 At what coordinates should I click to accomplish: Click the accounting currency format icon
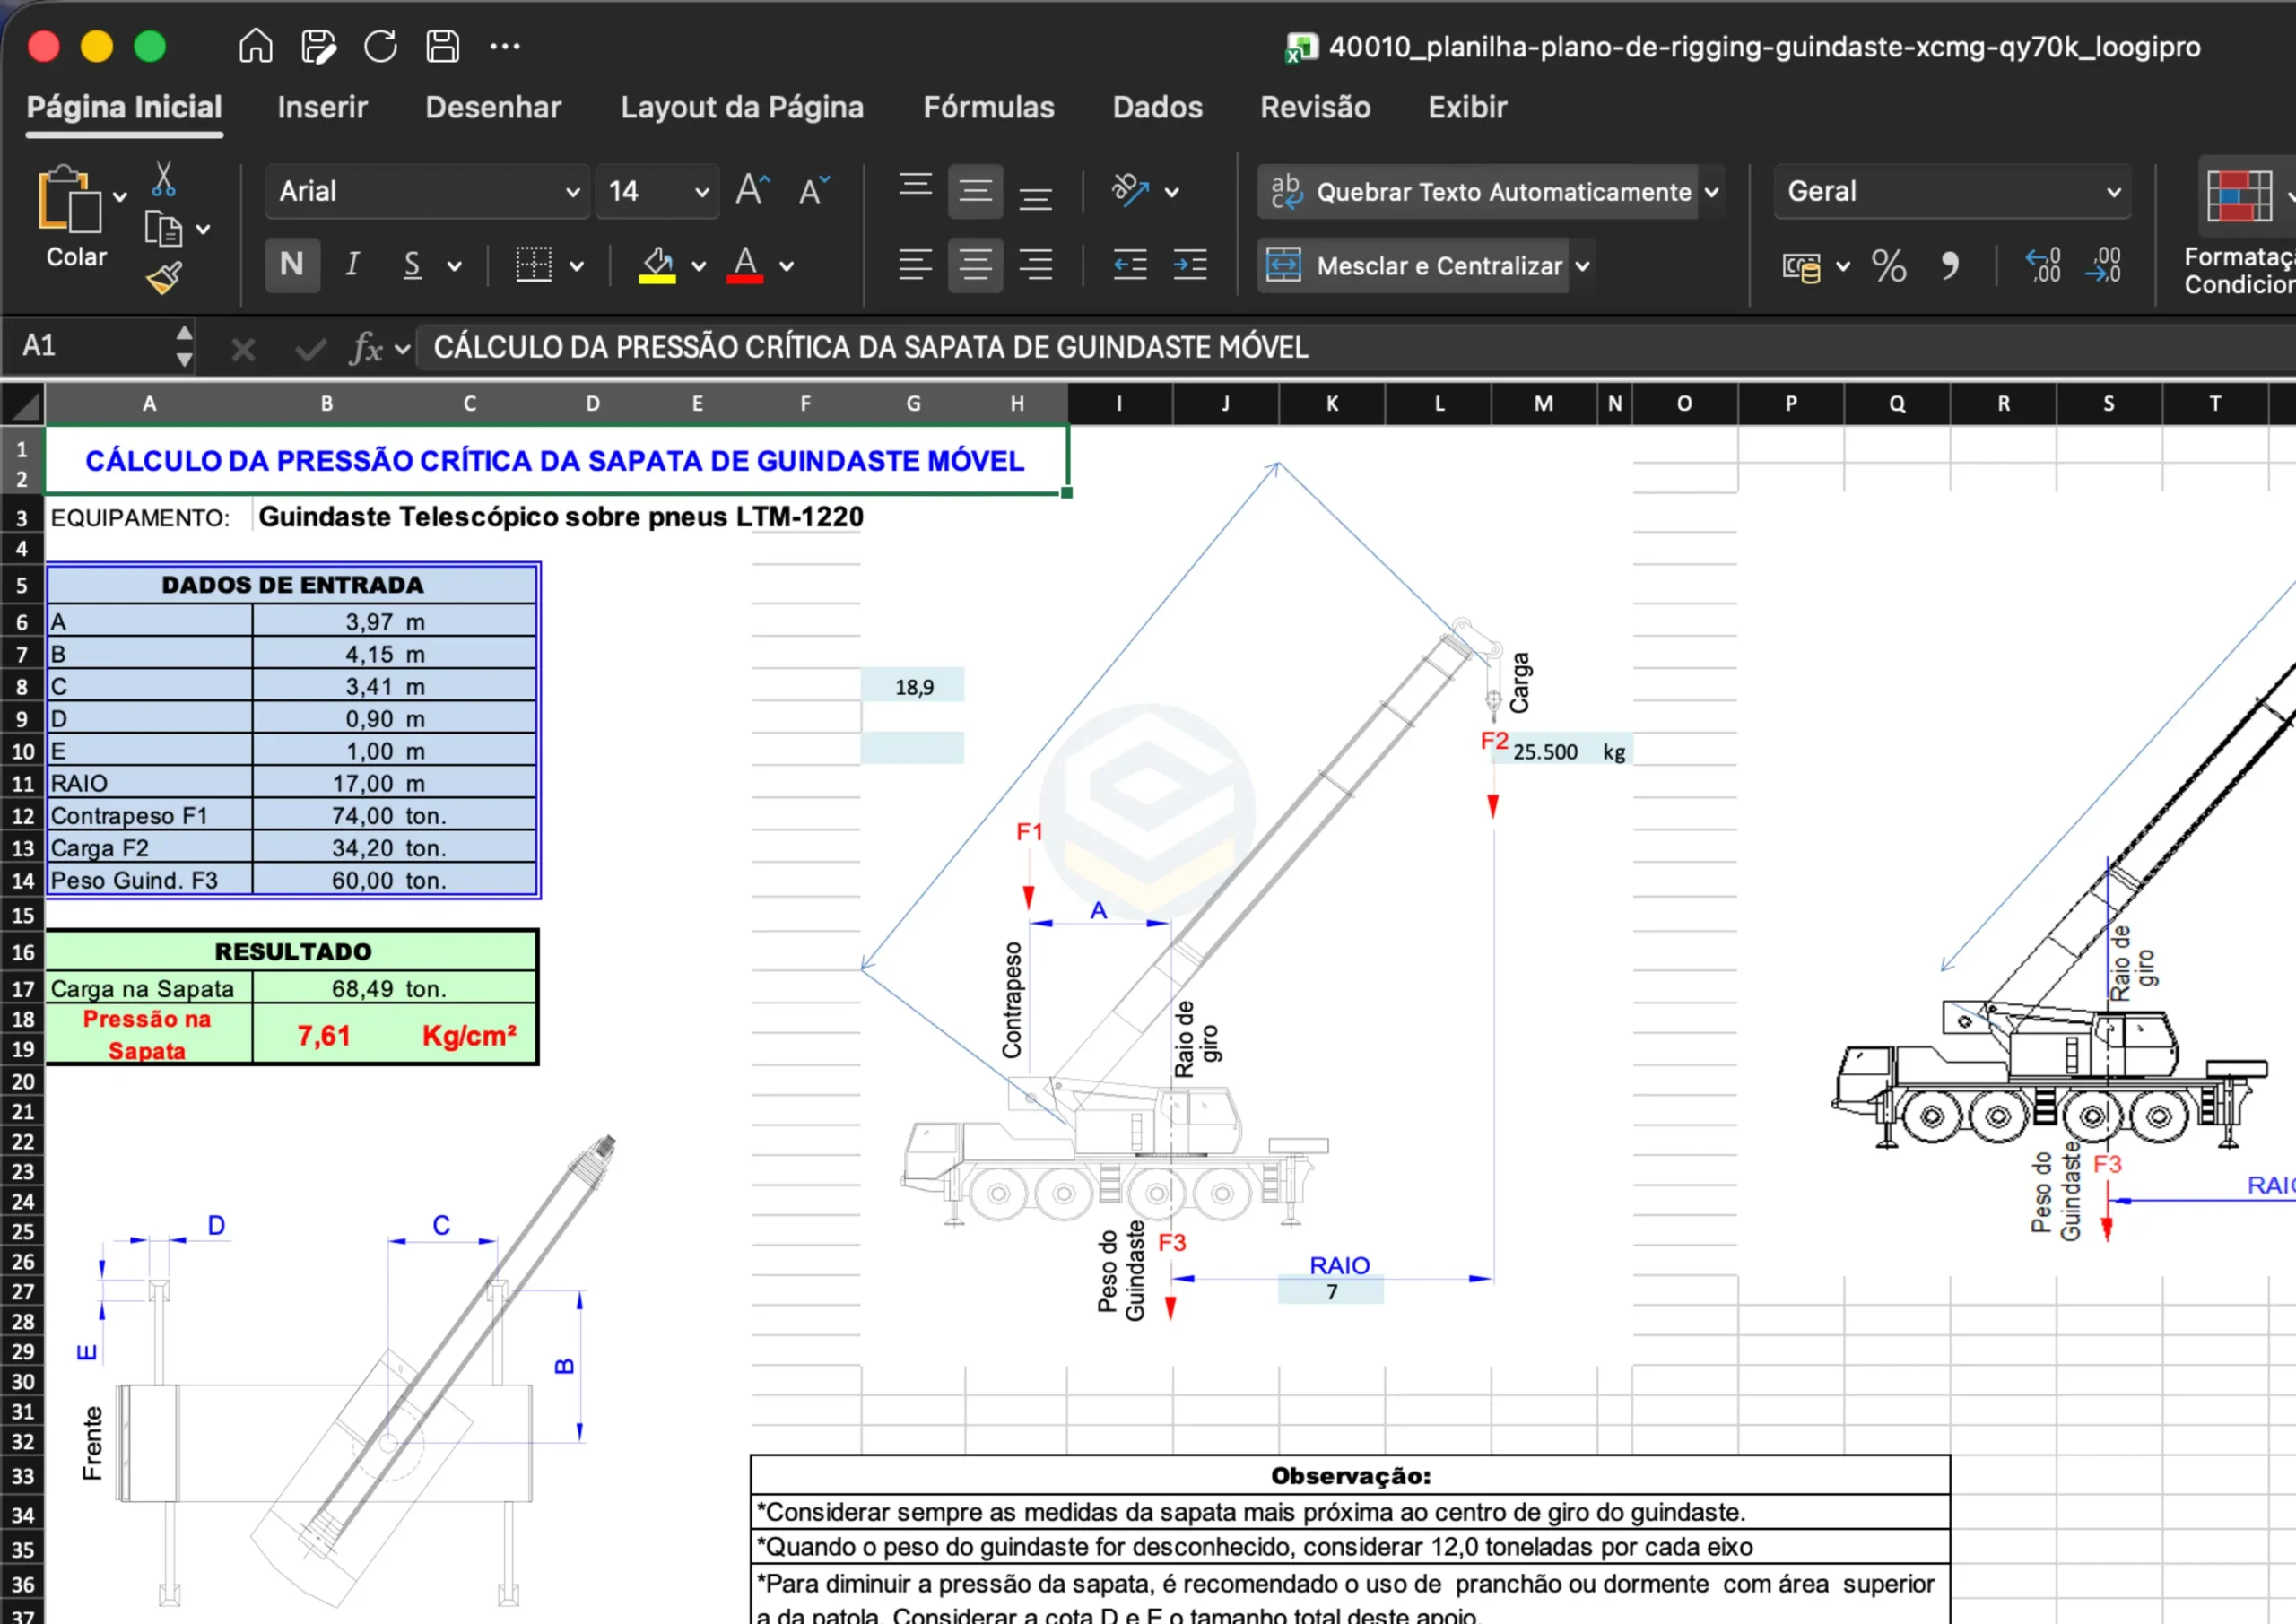1801,266
